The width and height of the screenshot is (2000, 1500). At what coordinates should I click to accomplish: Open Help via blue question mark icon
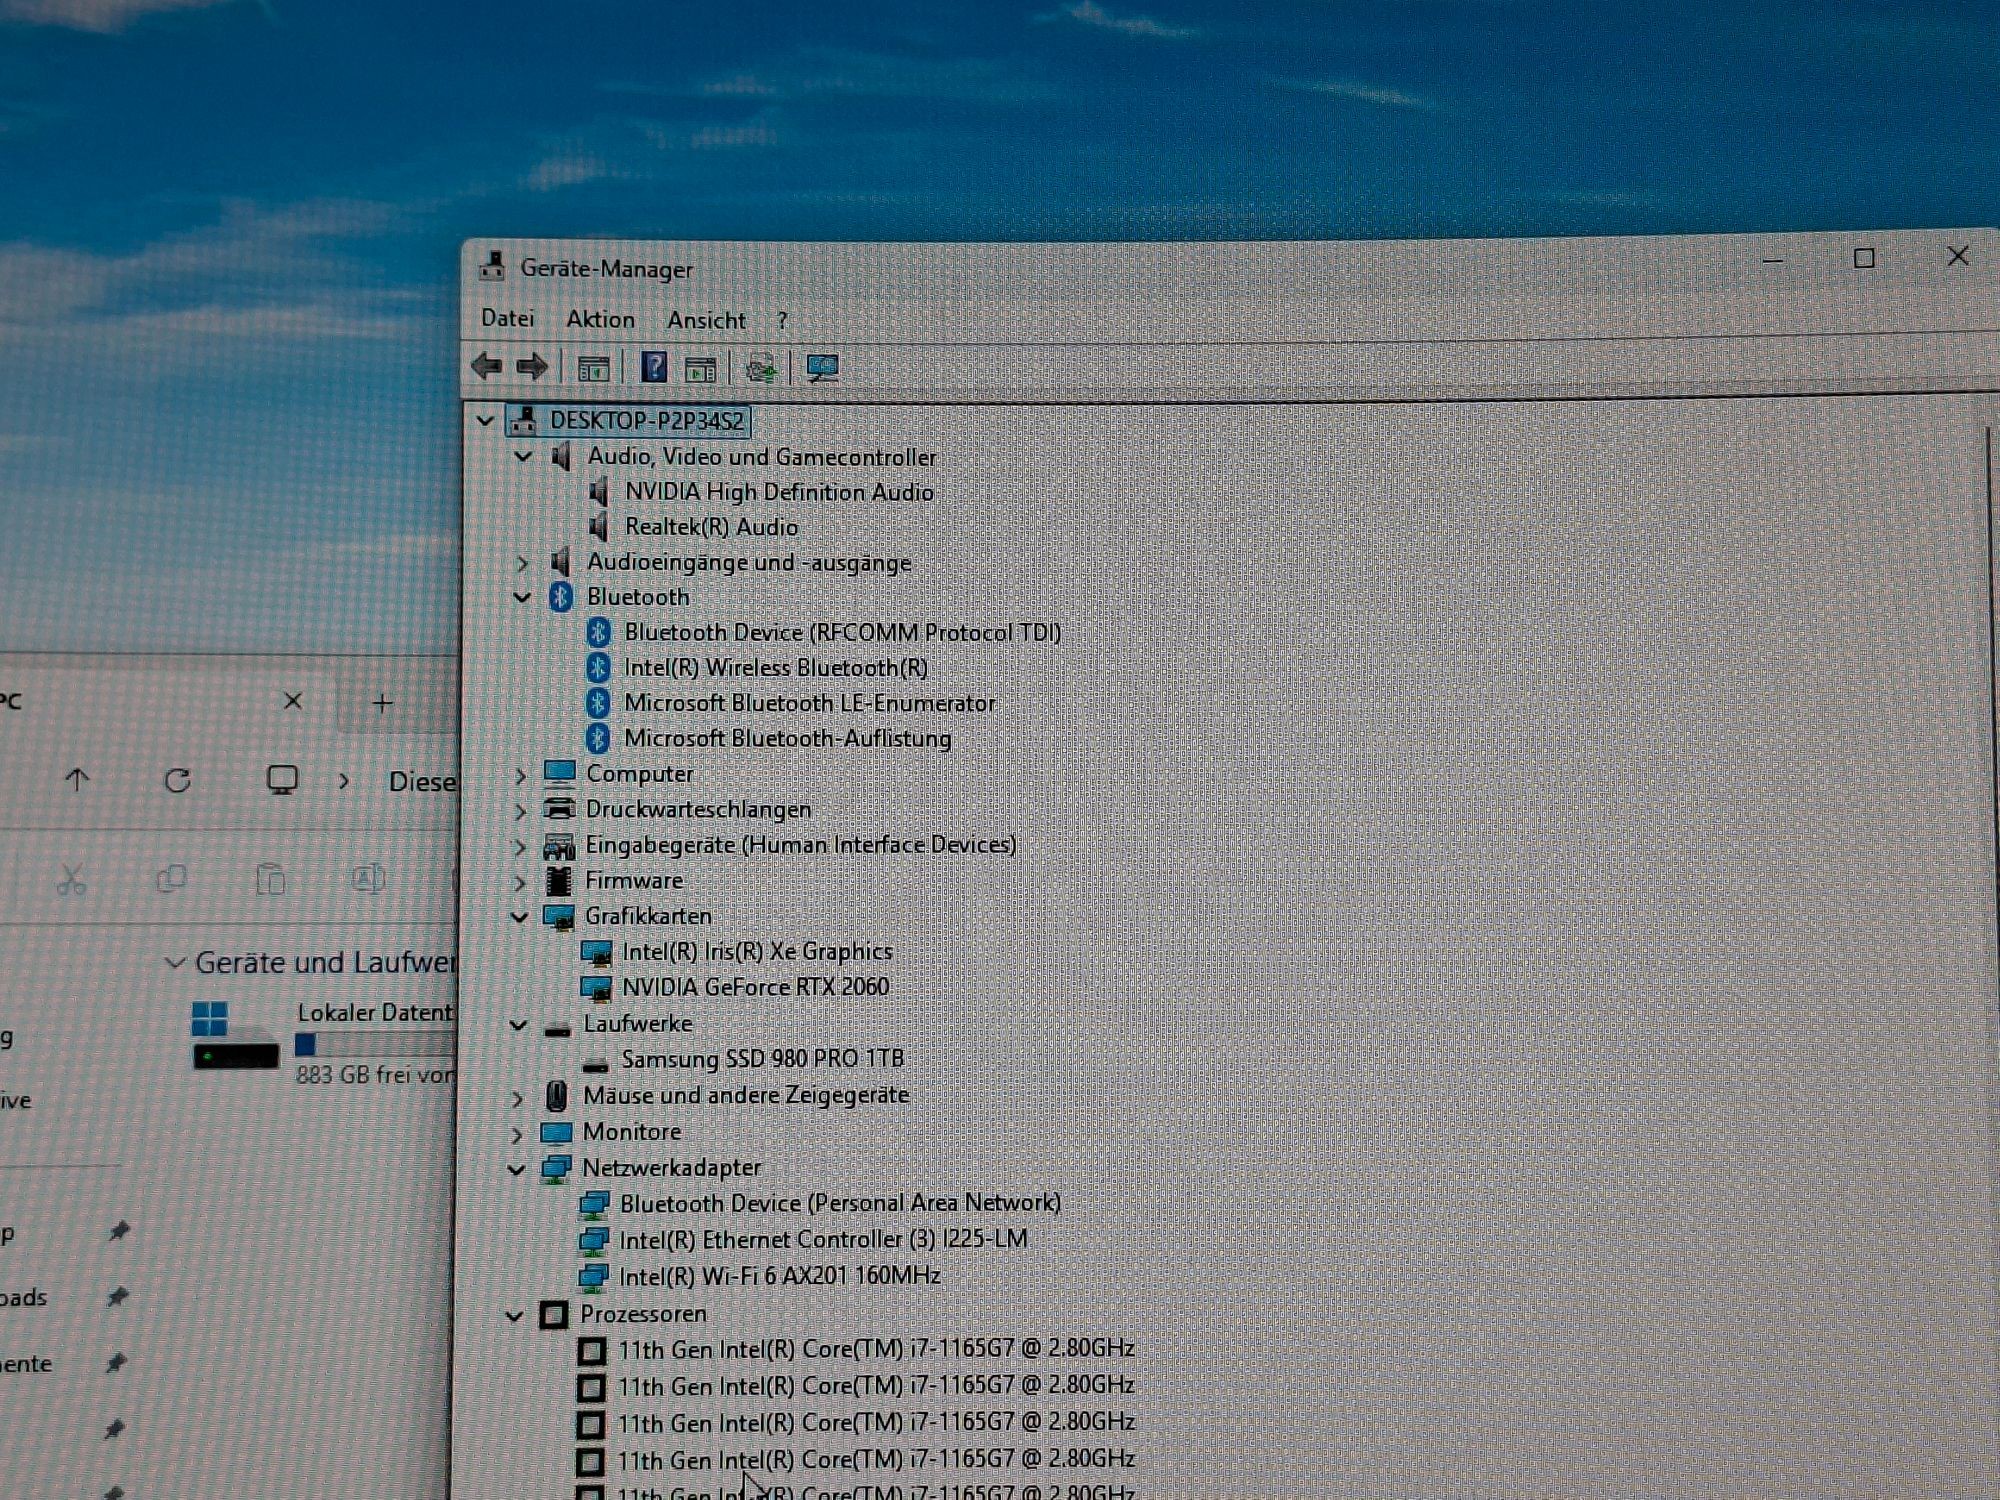(654, 368)
